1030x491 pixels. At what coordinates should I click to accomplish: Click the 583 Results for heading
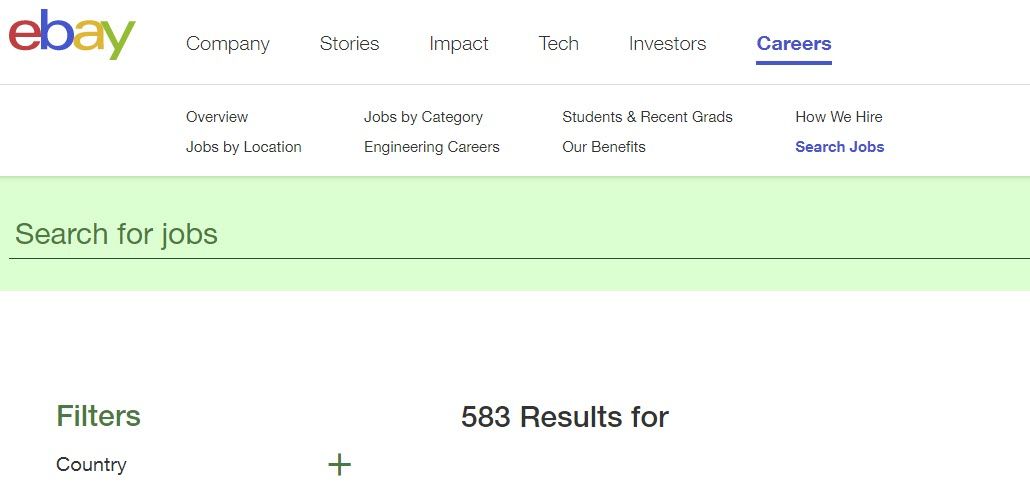(x=565, y=417)
